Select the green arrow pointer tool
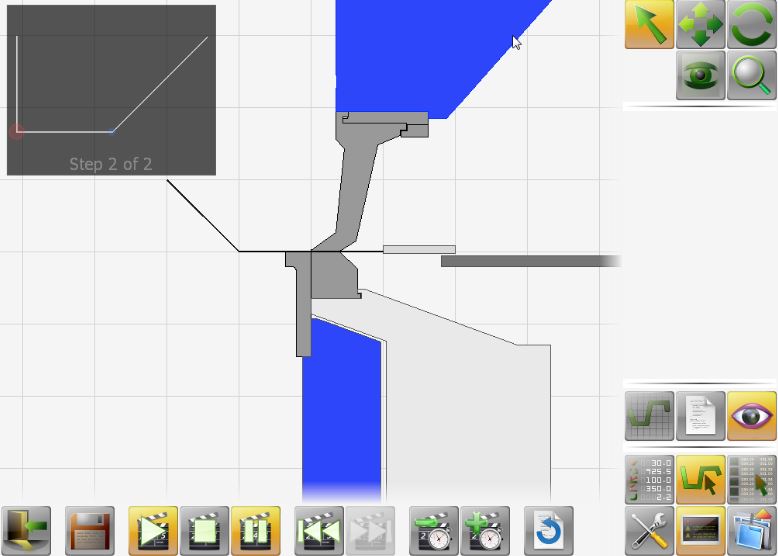 point(649,24)
